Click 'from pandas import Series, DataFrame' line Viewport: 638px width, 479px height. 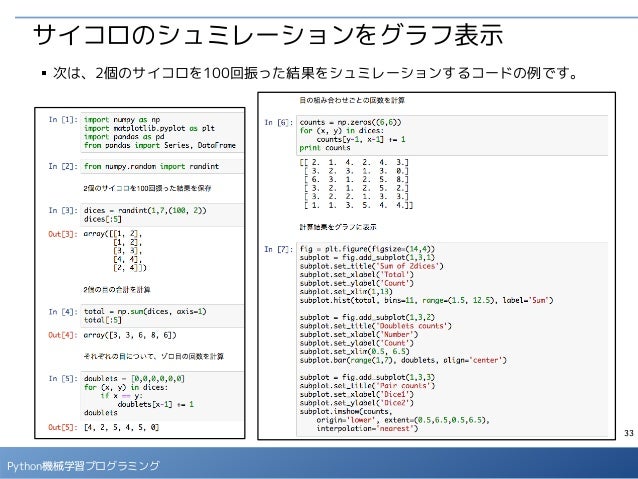(160, 145)
